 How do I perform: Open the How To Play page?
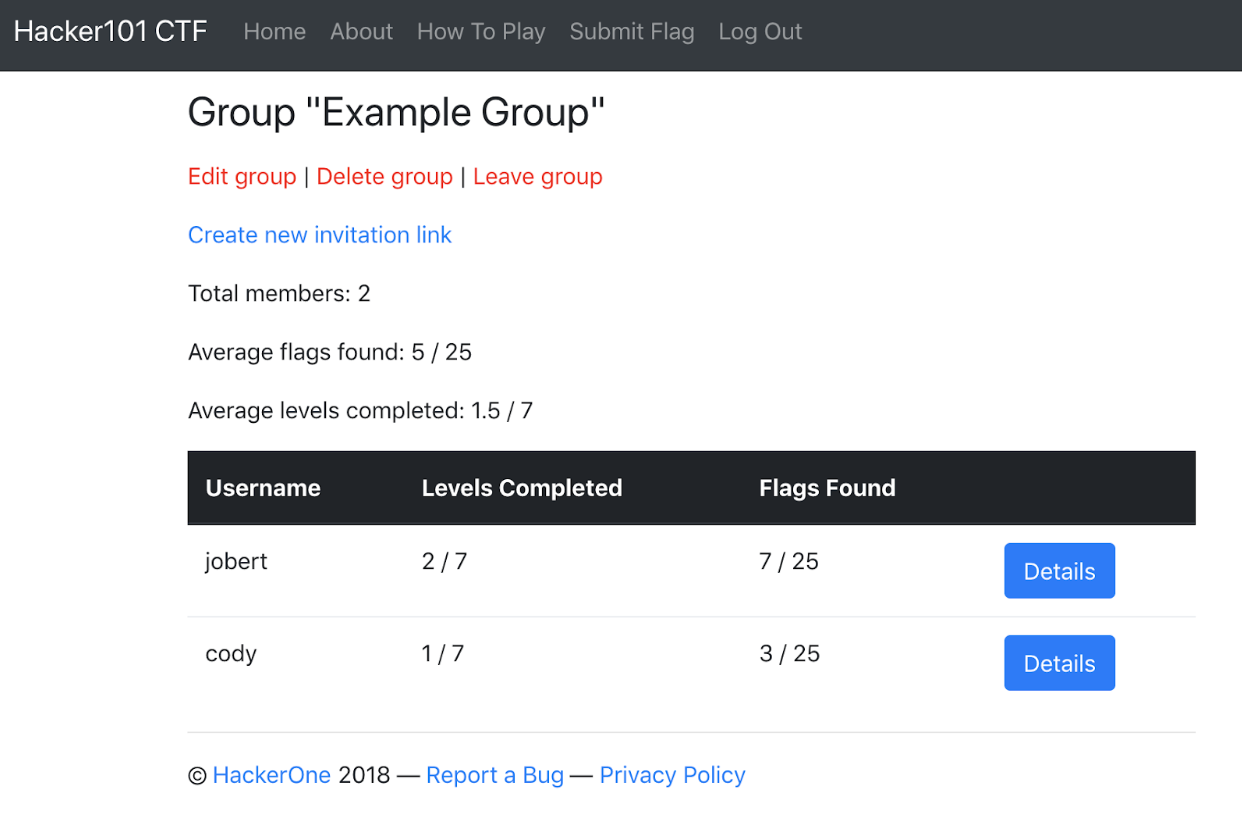click(481, 32)
